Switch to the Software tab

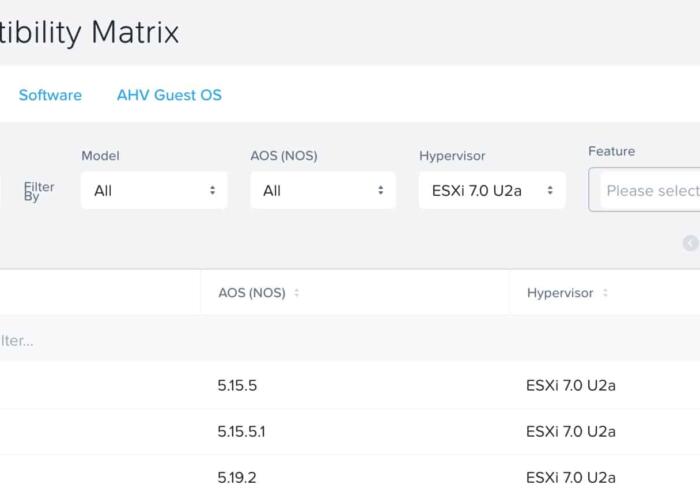(50, 95)
